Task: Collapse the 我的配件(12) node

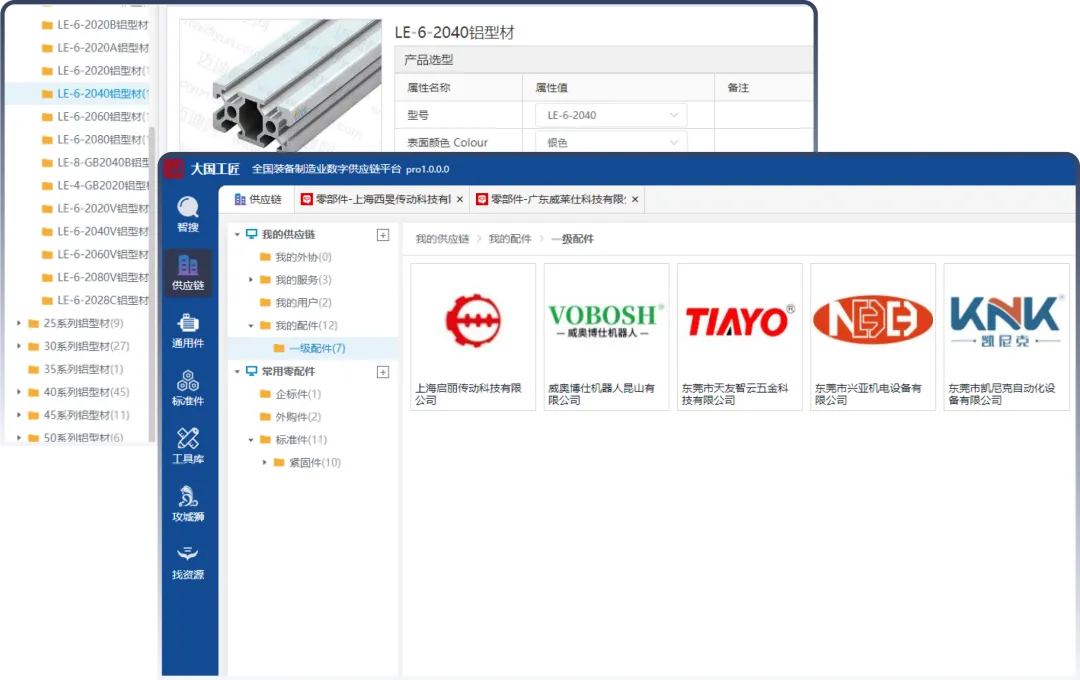Action: pyautogui.click(x=251, y=326)
